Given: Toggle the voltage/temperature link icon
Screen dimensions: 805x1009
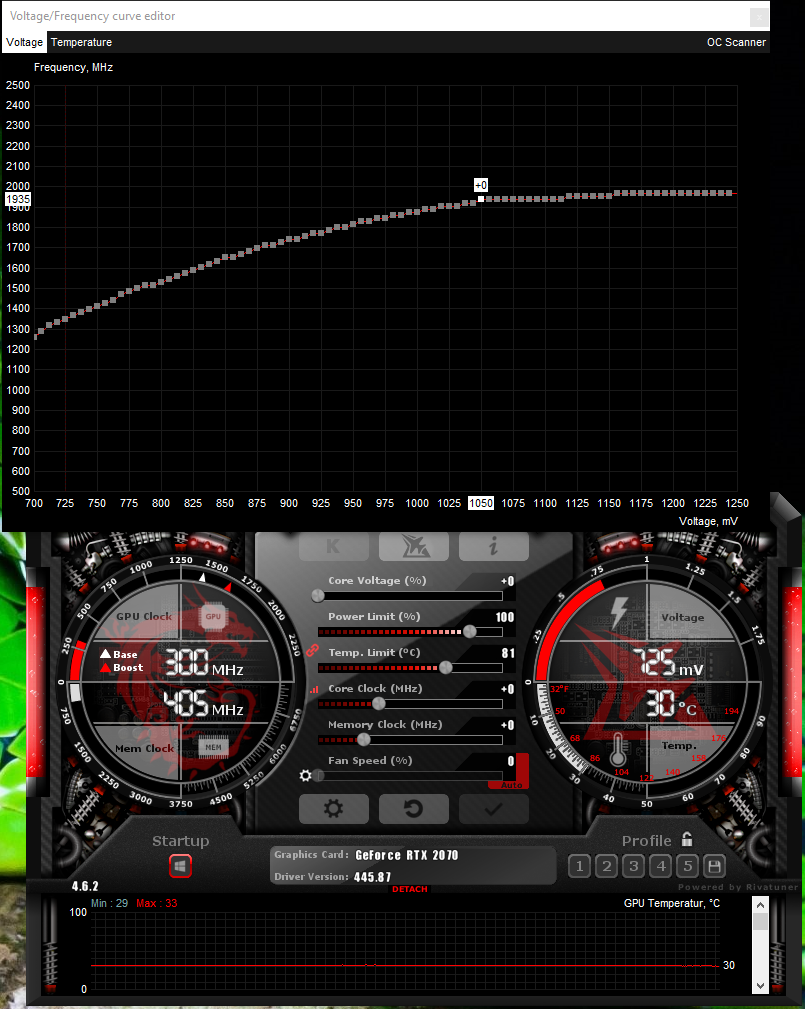Looking at the screenshot, I should coord(312,651).
